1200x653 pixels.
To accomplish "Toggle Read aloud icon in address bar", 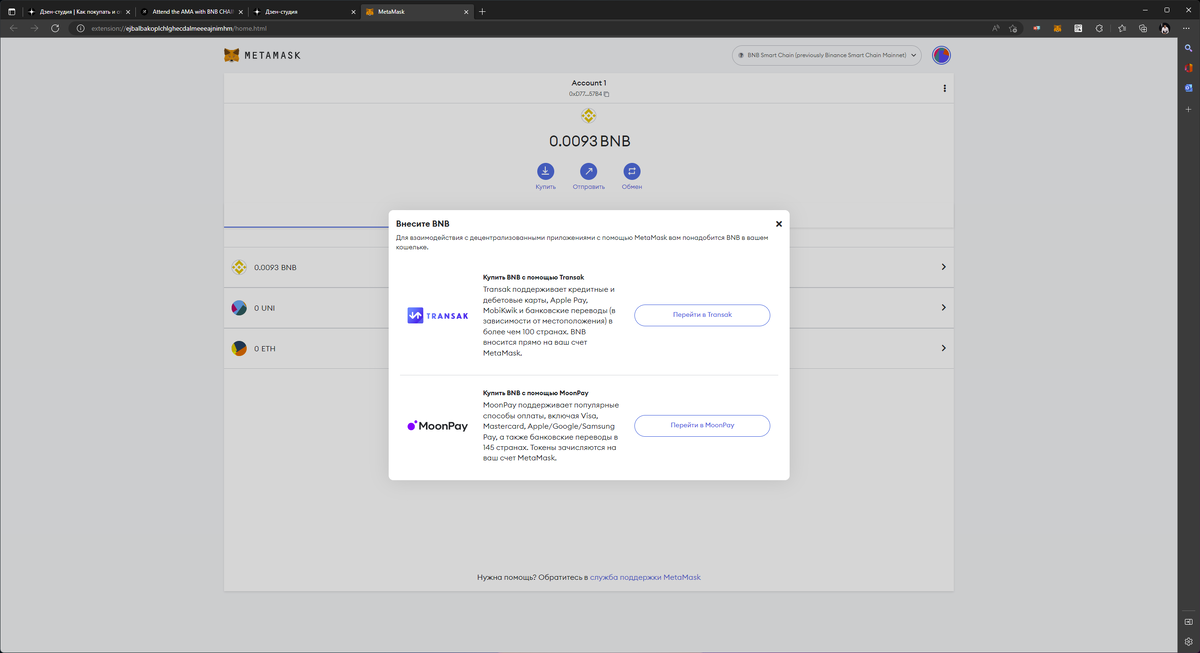I will coord(996,28).
